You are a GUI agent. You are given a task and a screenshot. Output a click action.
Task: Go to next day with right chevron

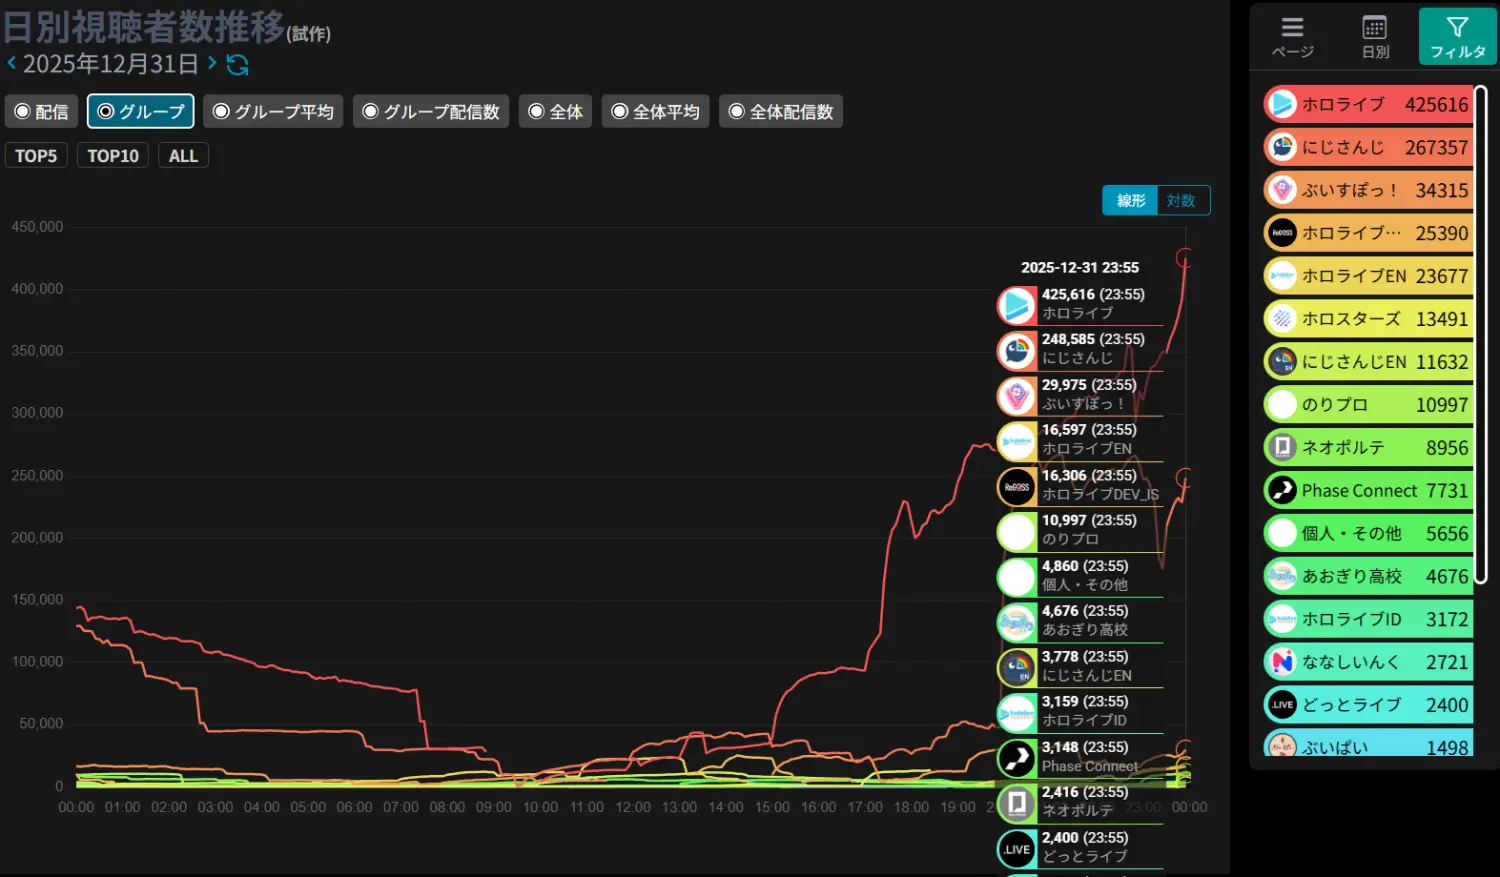pyautogui.click(x=212, y=64)
